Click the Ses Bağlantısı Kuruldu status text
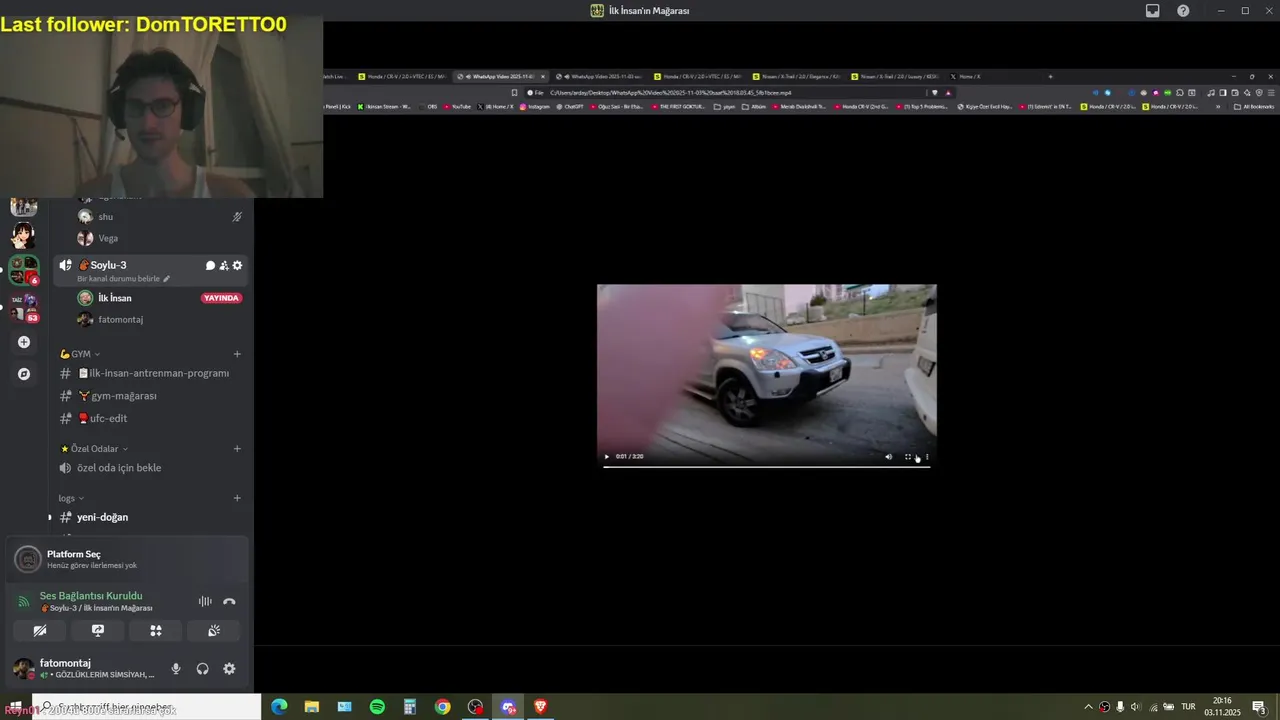This screenshot has width=1280, height=720. click(91, 596)
